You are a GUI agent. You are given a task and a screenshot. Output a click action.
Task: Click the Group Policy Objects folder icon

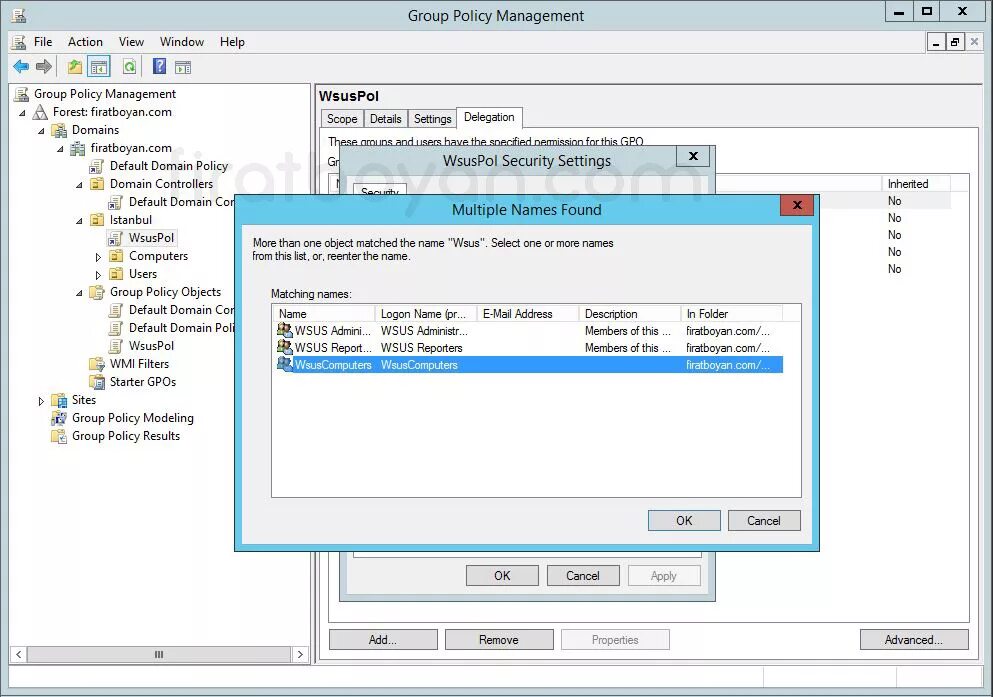[x=97, y=292]
